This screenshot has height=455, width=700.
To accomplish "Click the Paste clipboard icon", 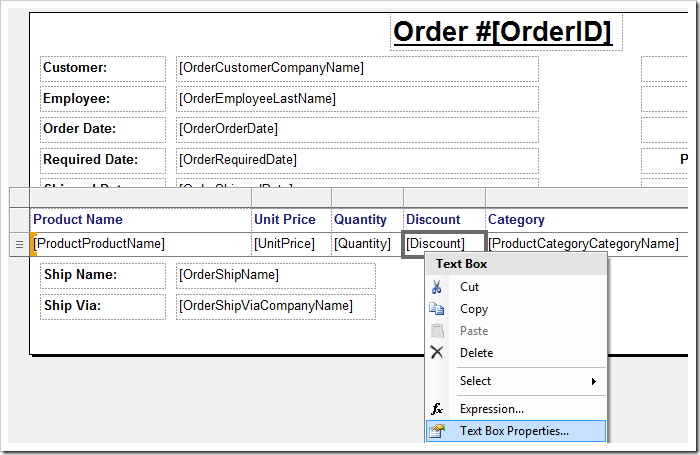I will click(x=437, y=331).
